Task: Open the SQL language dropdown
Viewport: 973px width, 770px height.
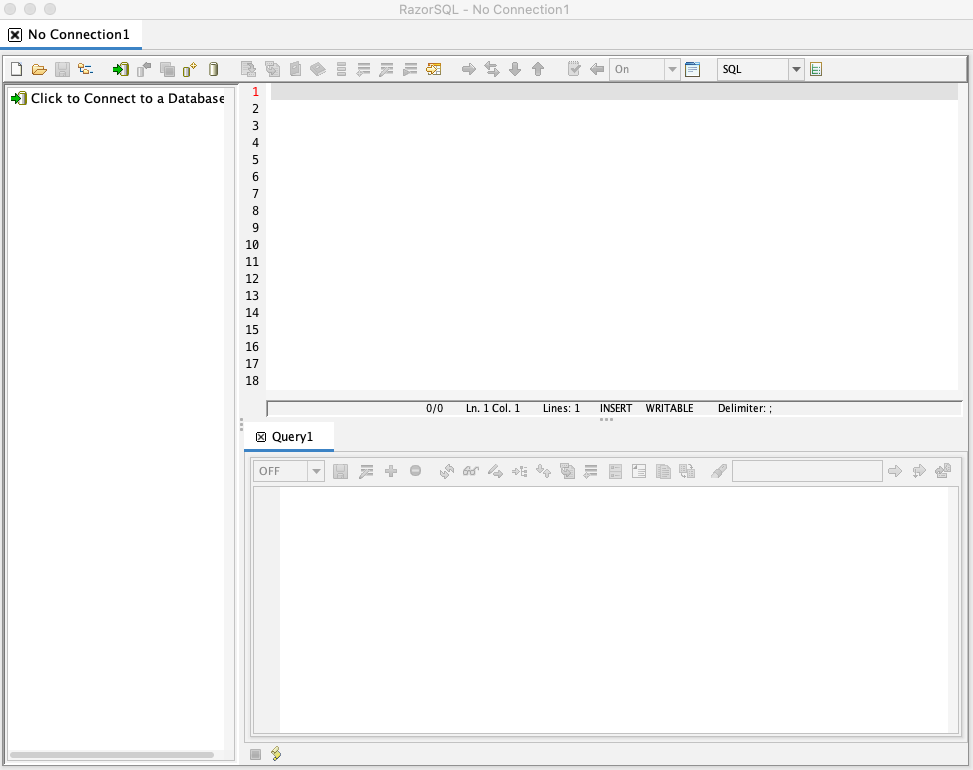Action: (796, 69)
